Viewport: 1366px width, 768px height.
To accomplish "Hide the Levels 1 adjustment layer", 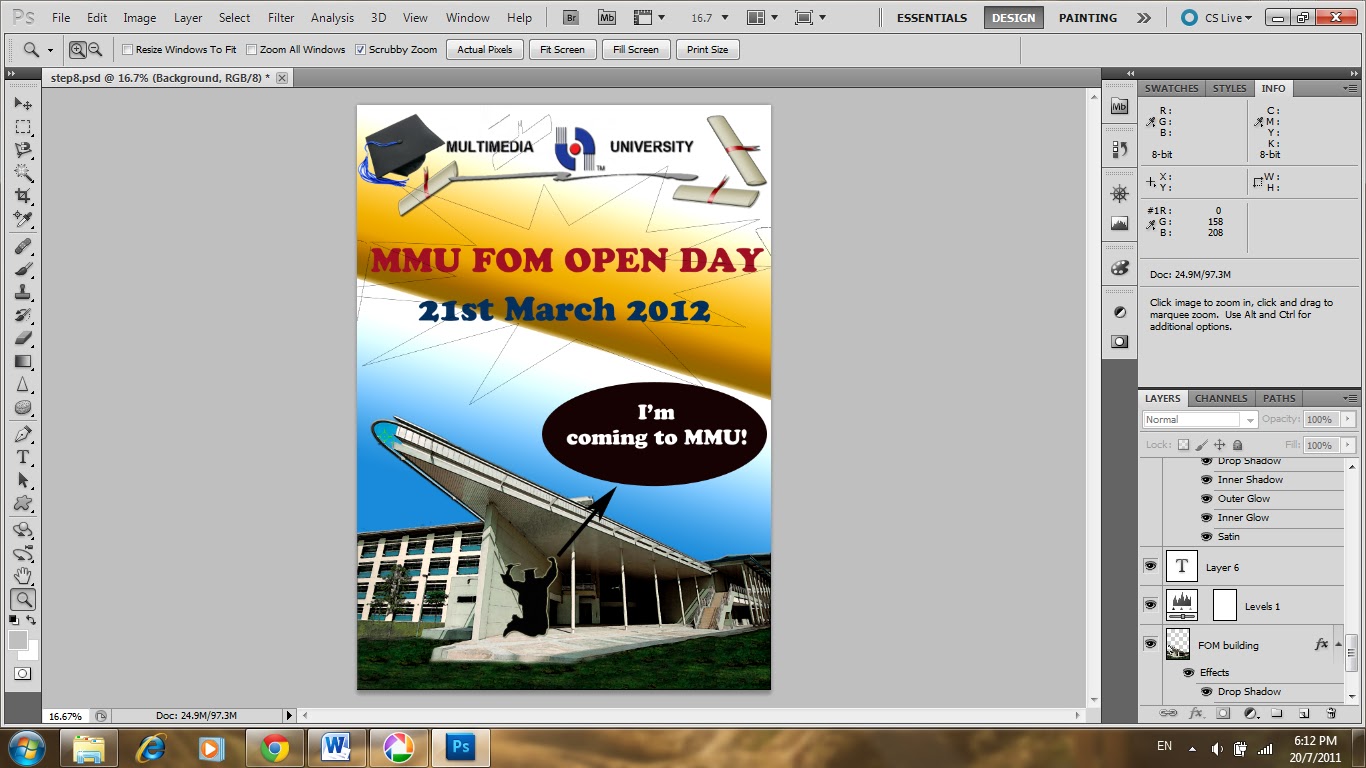I will (1150, 605).
